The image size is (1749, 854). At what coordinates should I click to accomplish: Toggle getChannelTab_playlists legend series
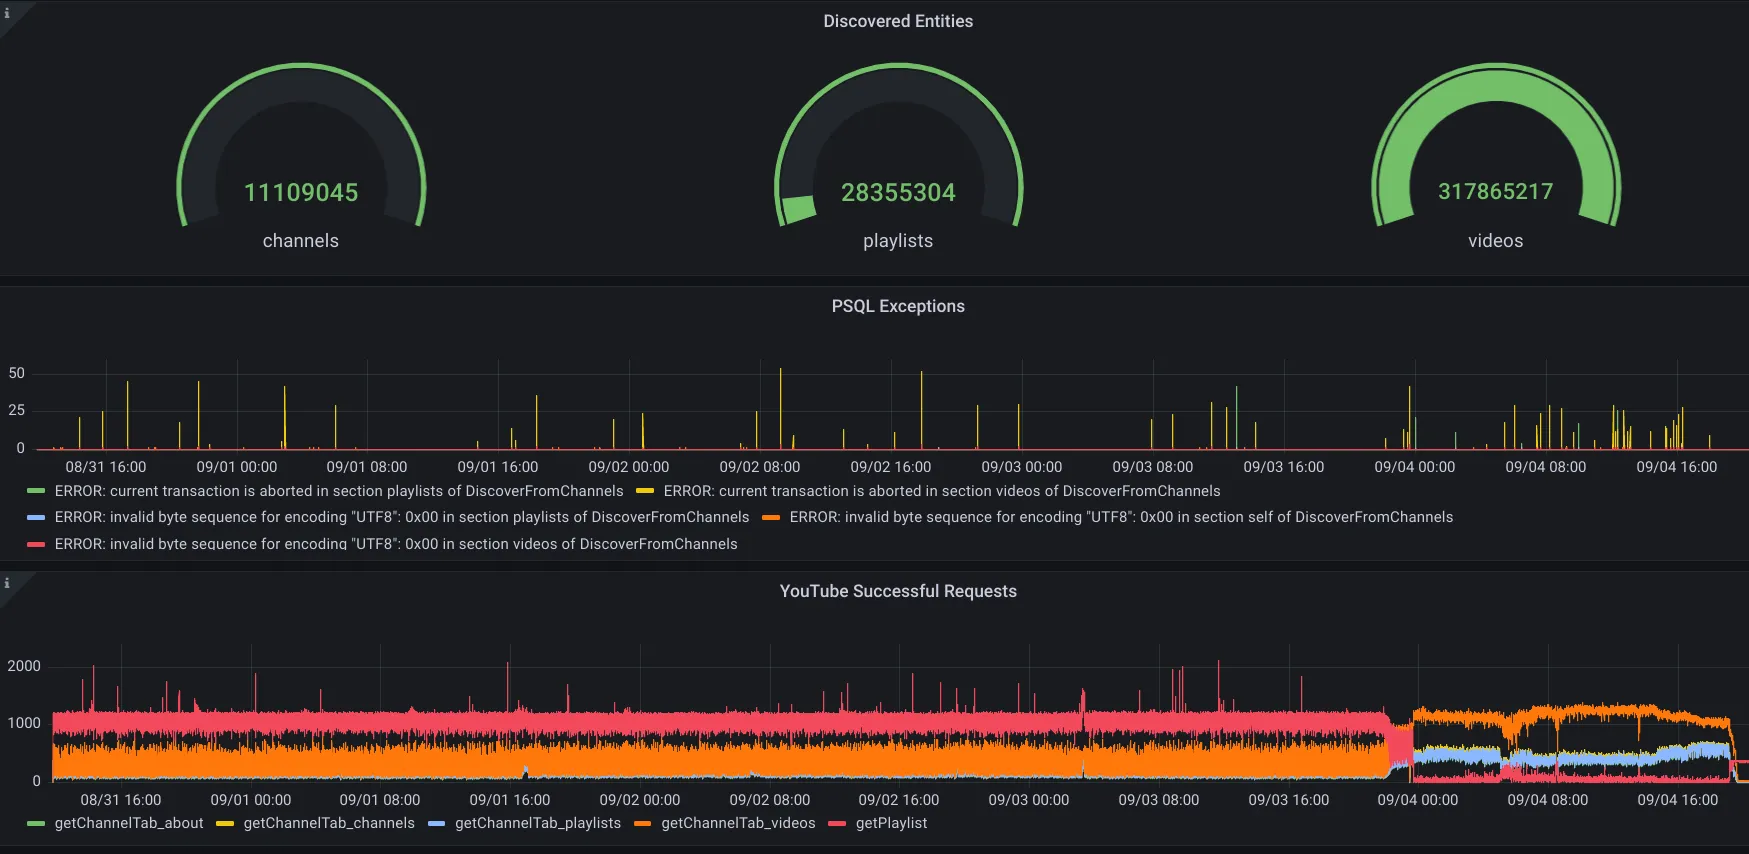[538, 823]
